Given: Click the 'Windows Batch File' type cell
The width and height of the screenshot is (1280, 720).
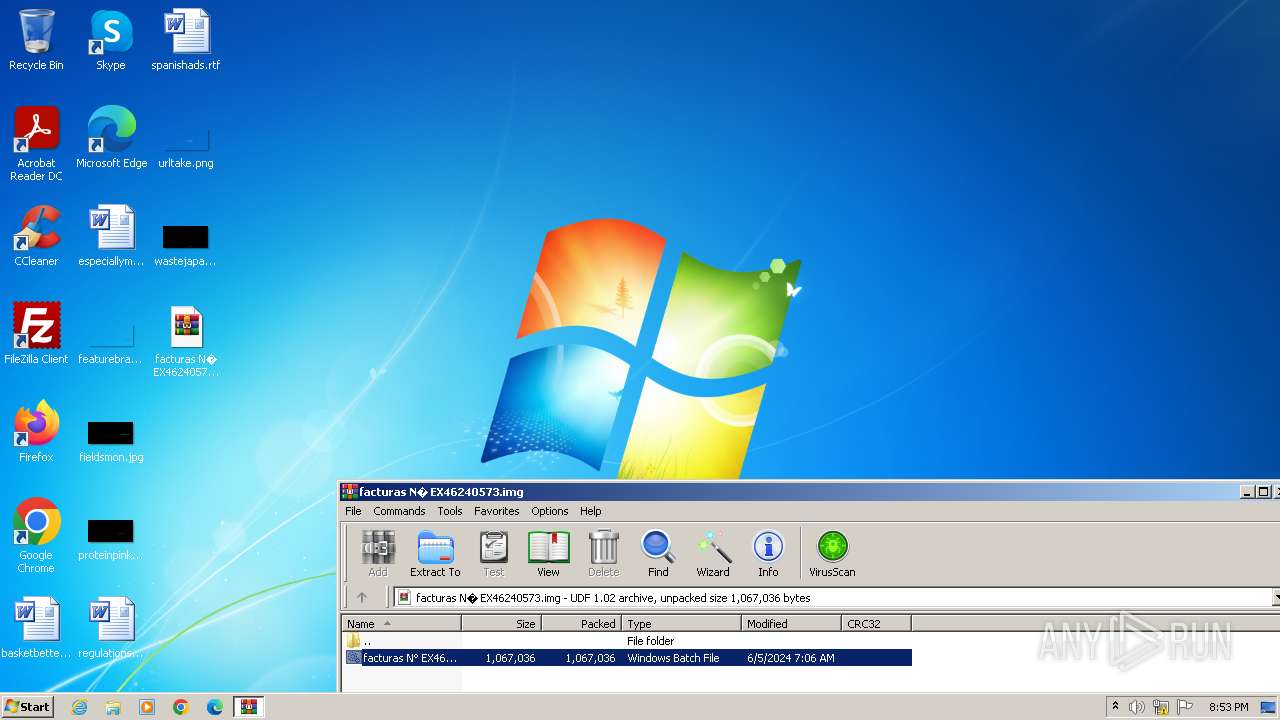Looking at the screenshot, I should tap(673, 658).
